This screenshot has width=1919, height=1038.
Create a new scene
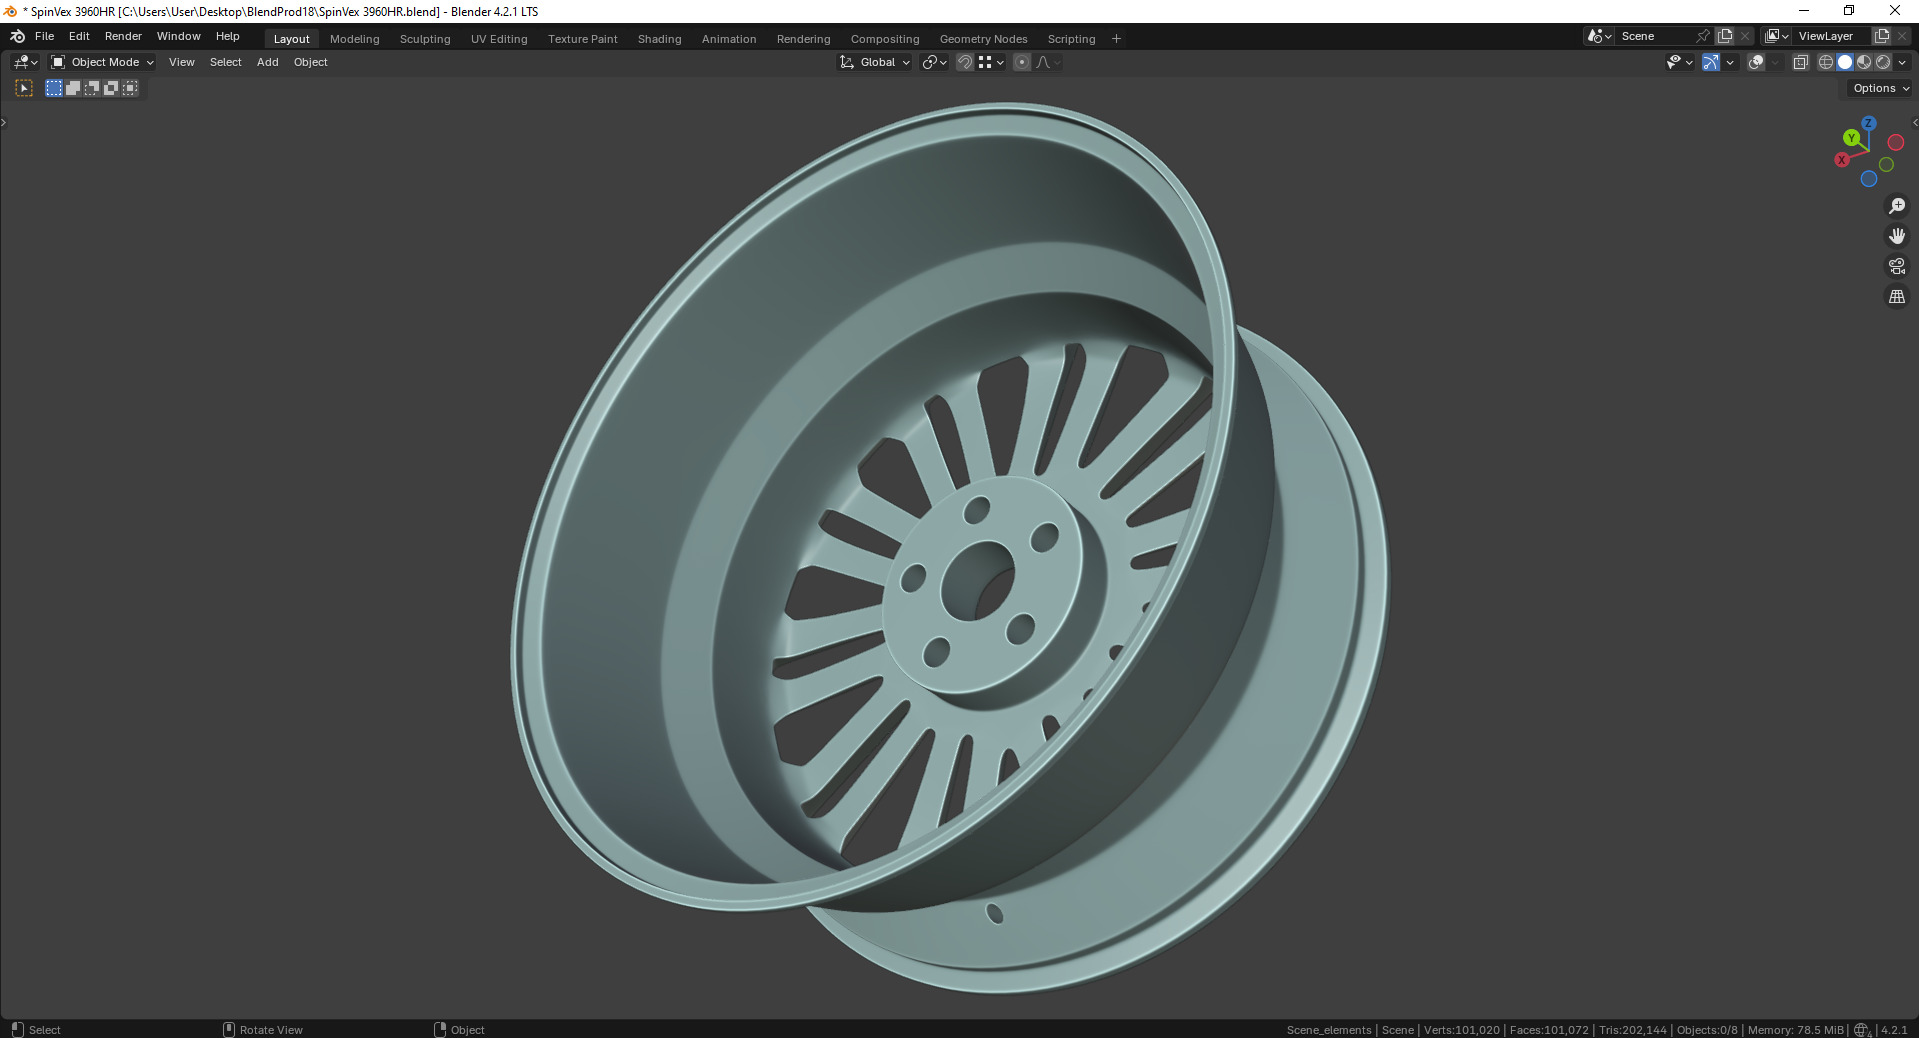click(x=1725, y=36)
